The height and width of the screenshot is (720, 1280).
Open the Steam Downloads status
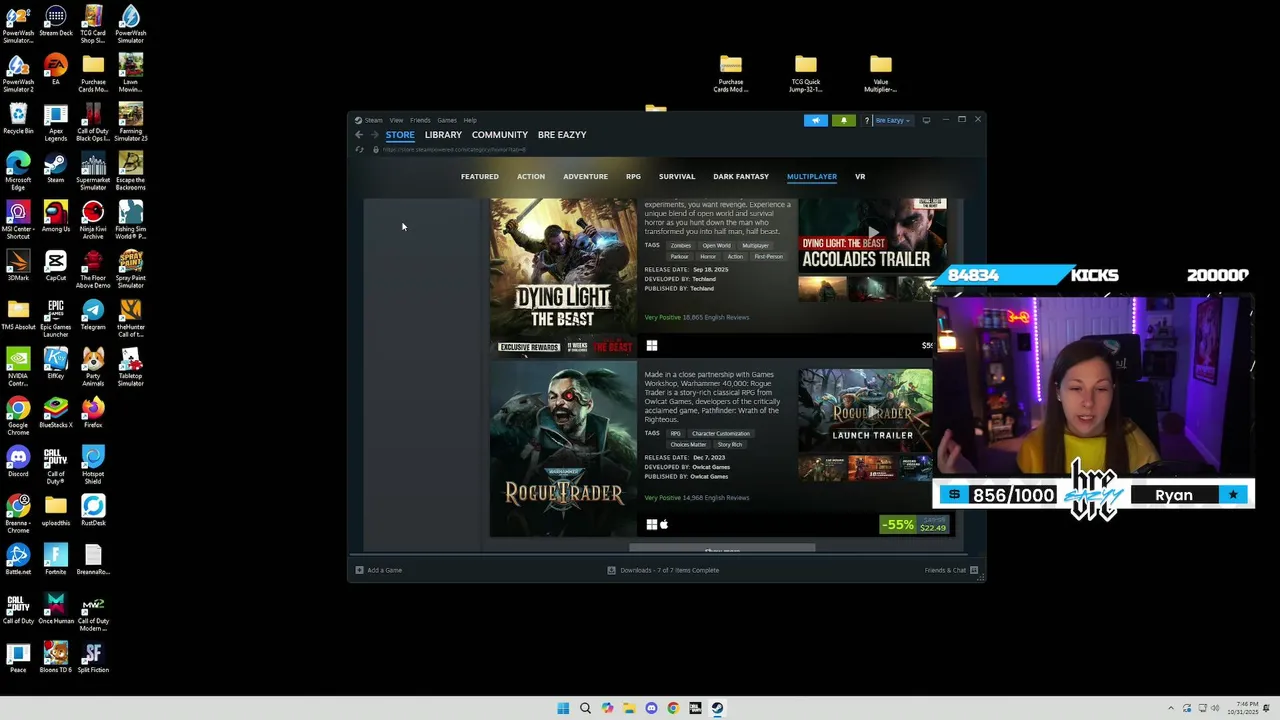click(663, 570)
